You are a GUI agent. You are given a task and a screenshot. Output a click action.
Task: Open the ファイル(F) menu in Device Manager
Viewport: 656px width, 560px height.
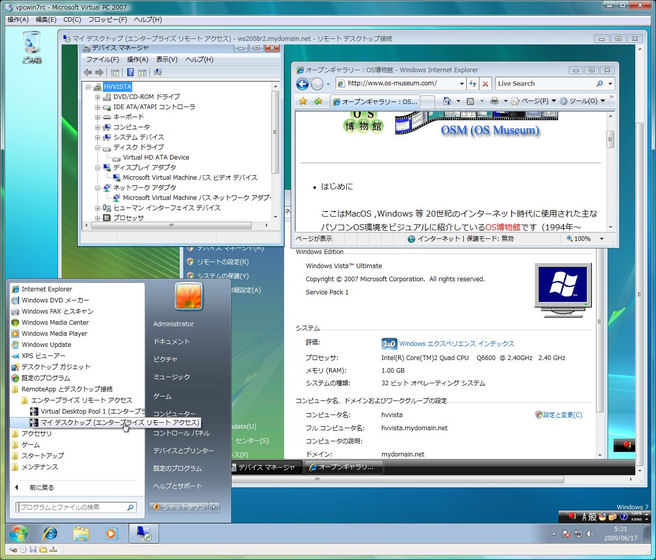coord(102,60)
